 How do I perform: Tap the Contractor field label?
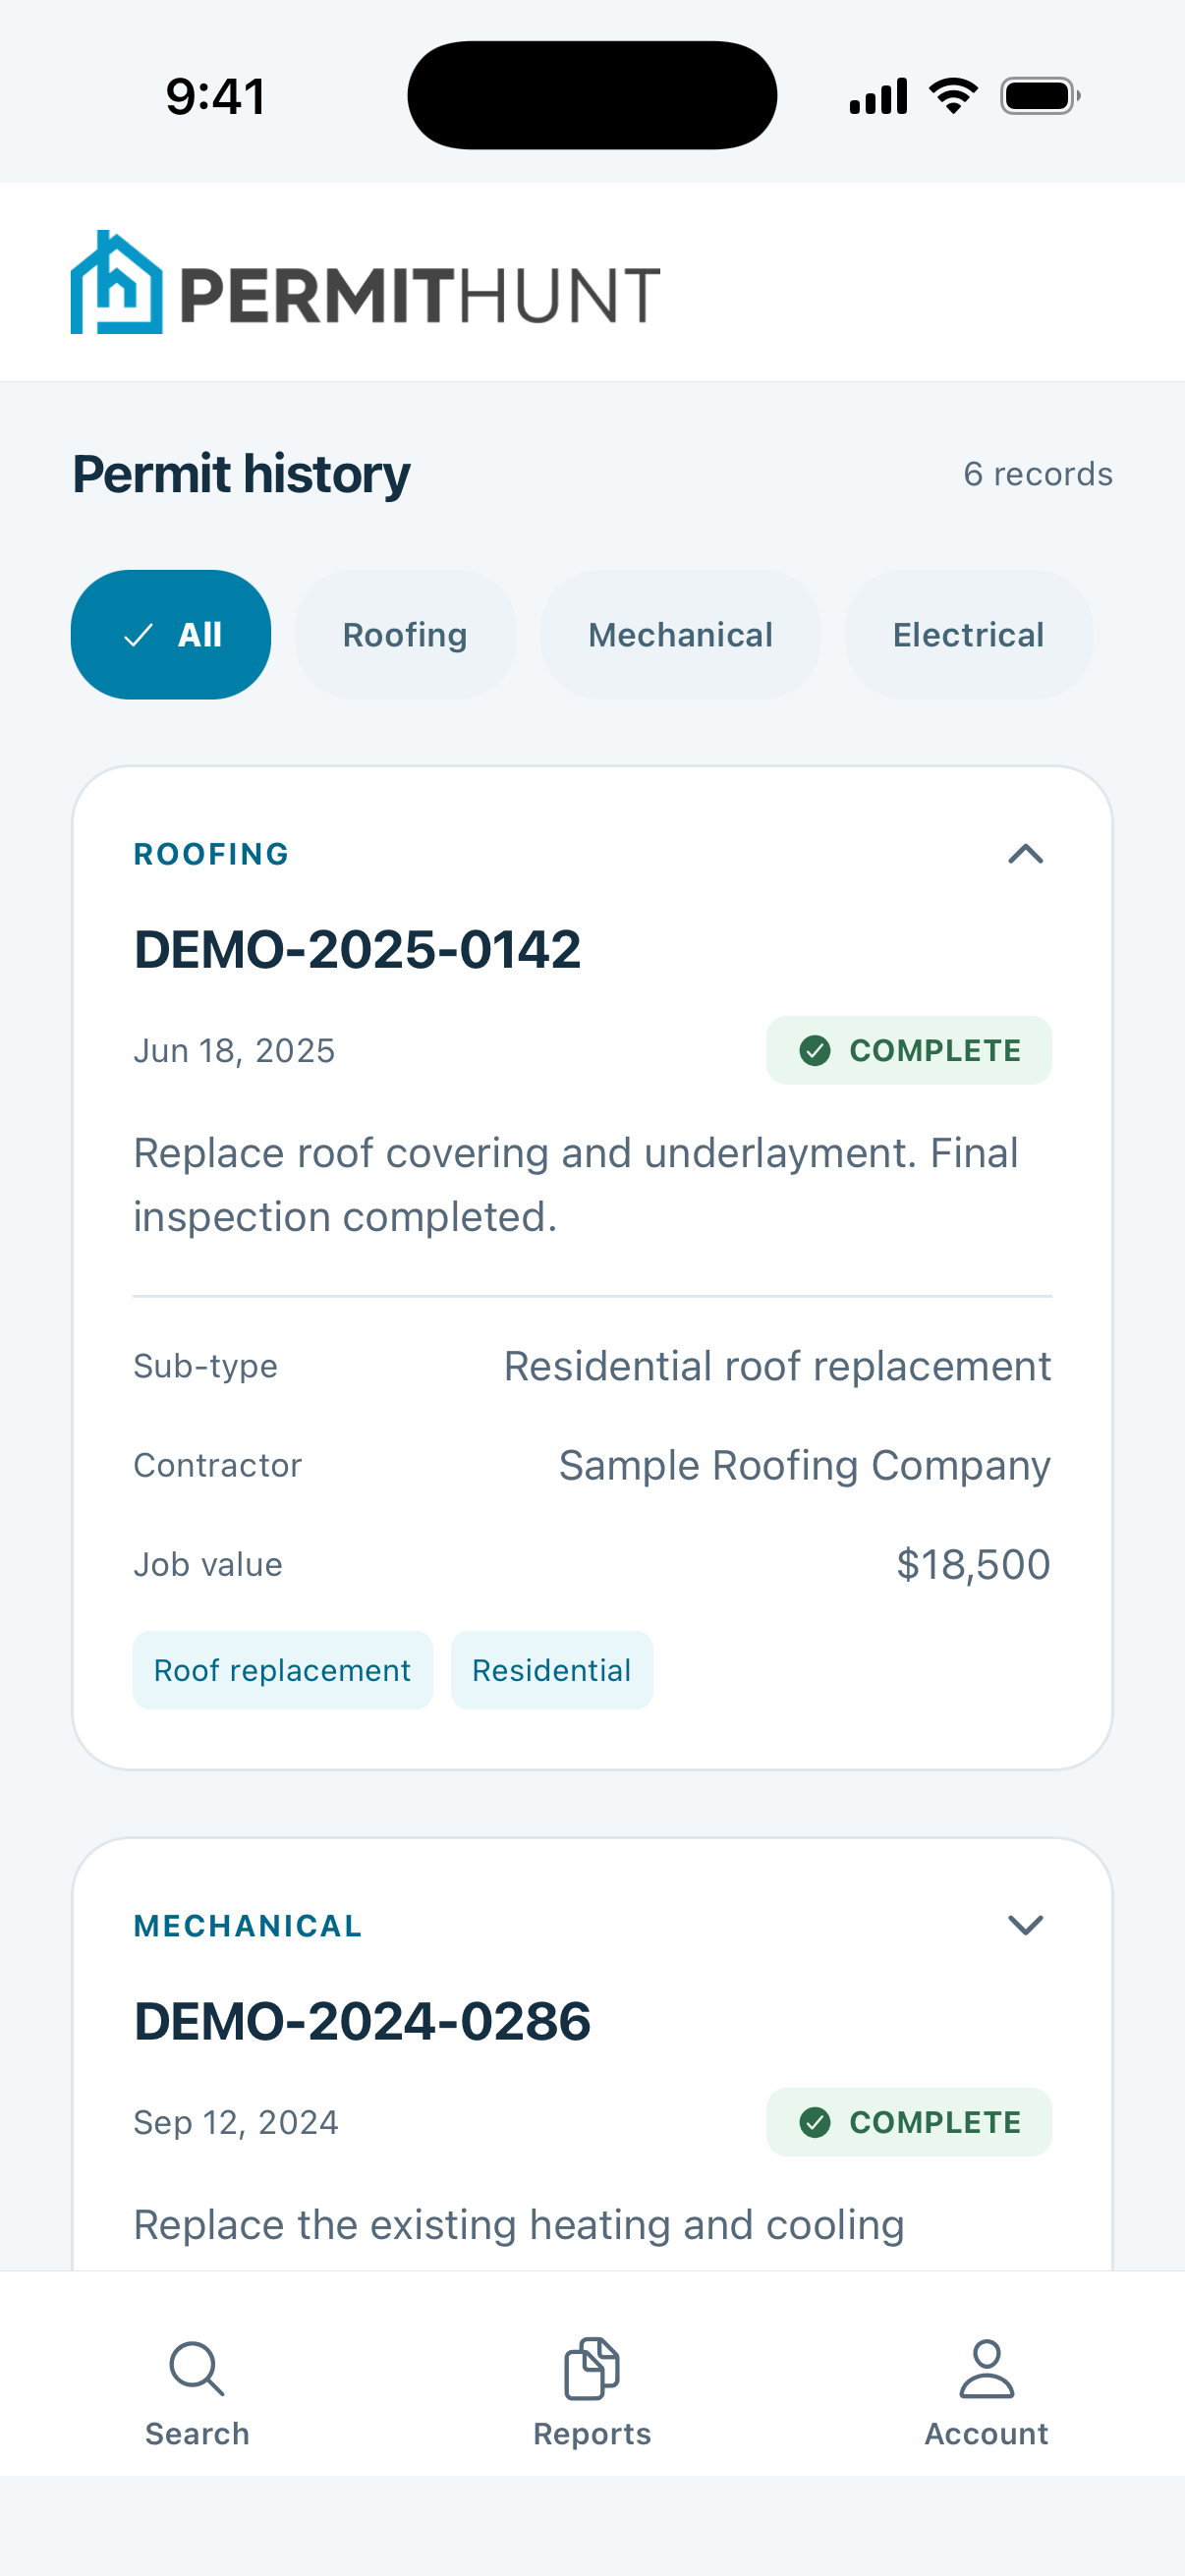[218, 1465]
